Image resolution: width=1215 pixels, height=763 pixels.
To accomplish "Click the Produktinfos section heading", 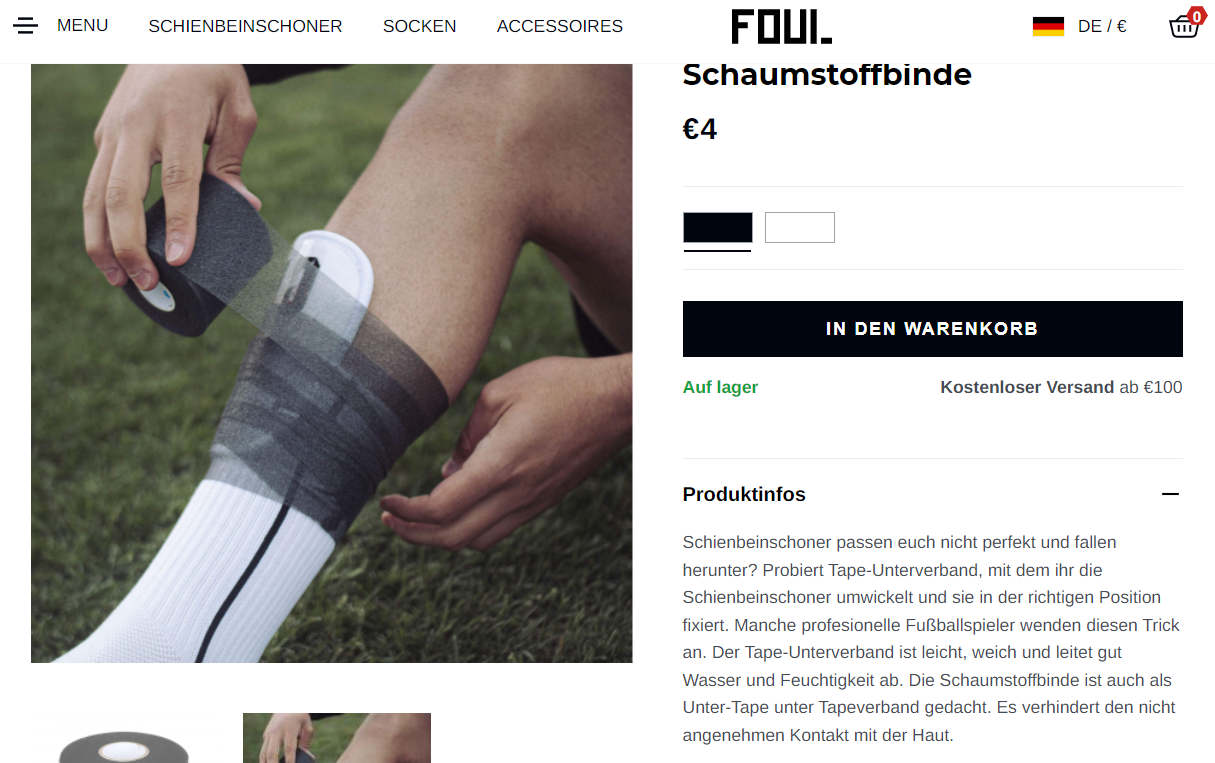I will [x=744, y=494].
